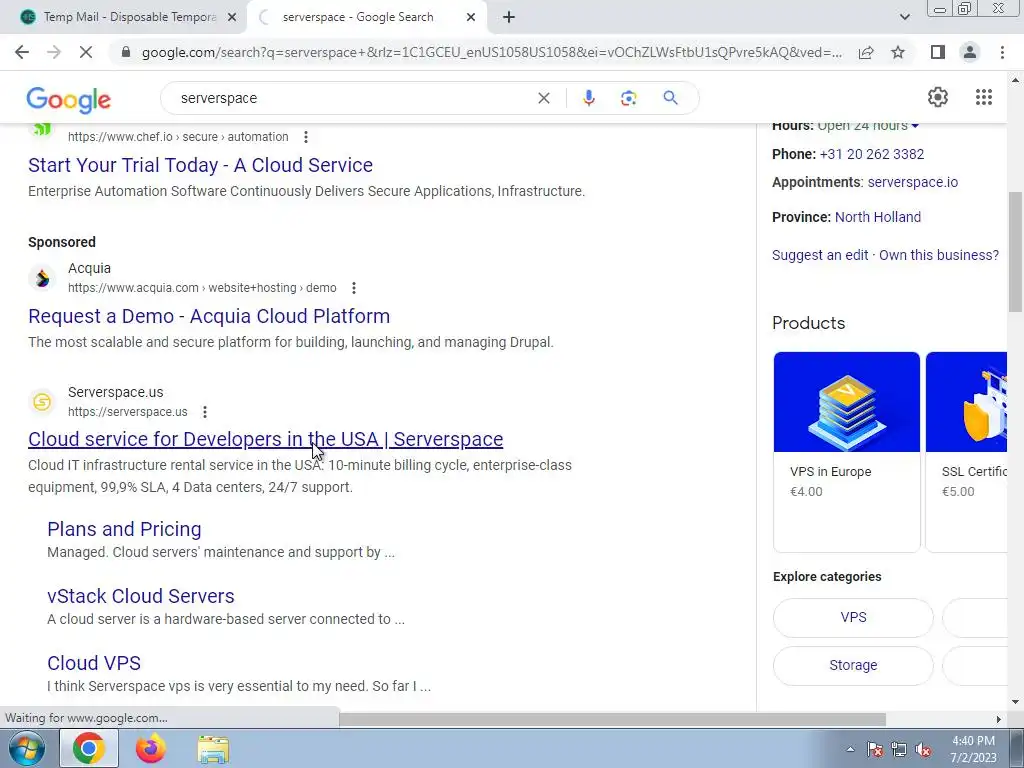Open Request a Demo Acquia link
This screenshot has height=768, width=1024.
pyautogui.click(x=209, y=316)
